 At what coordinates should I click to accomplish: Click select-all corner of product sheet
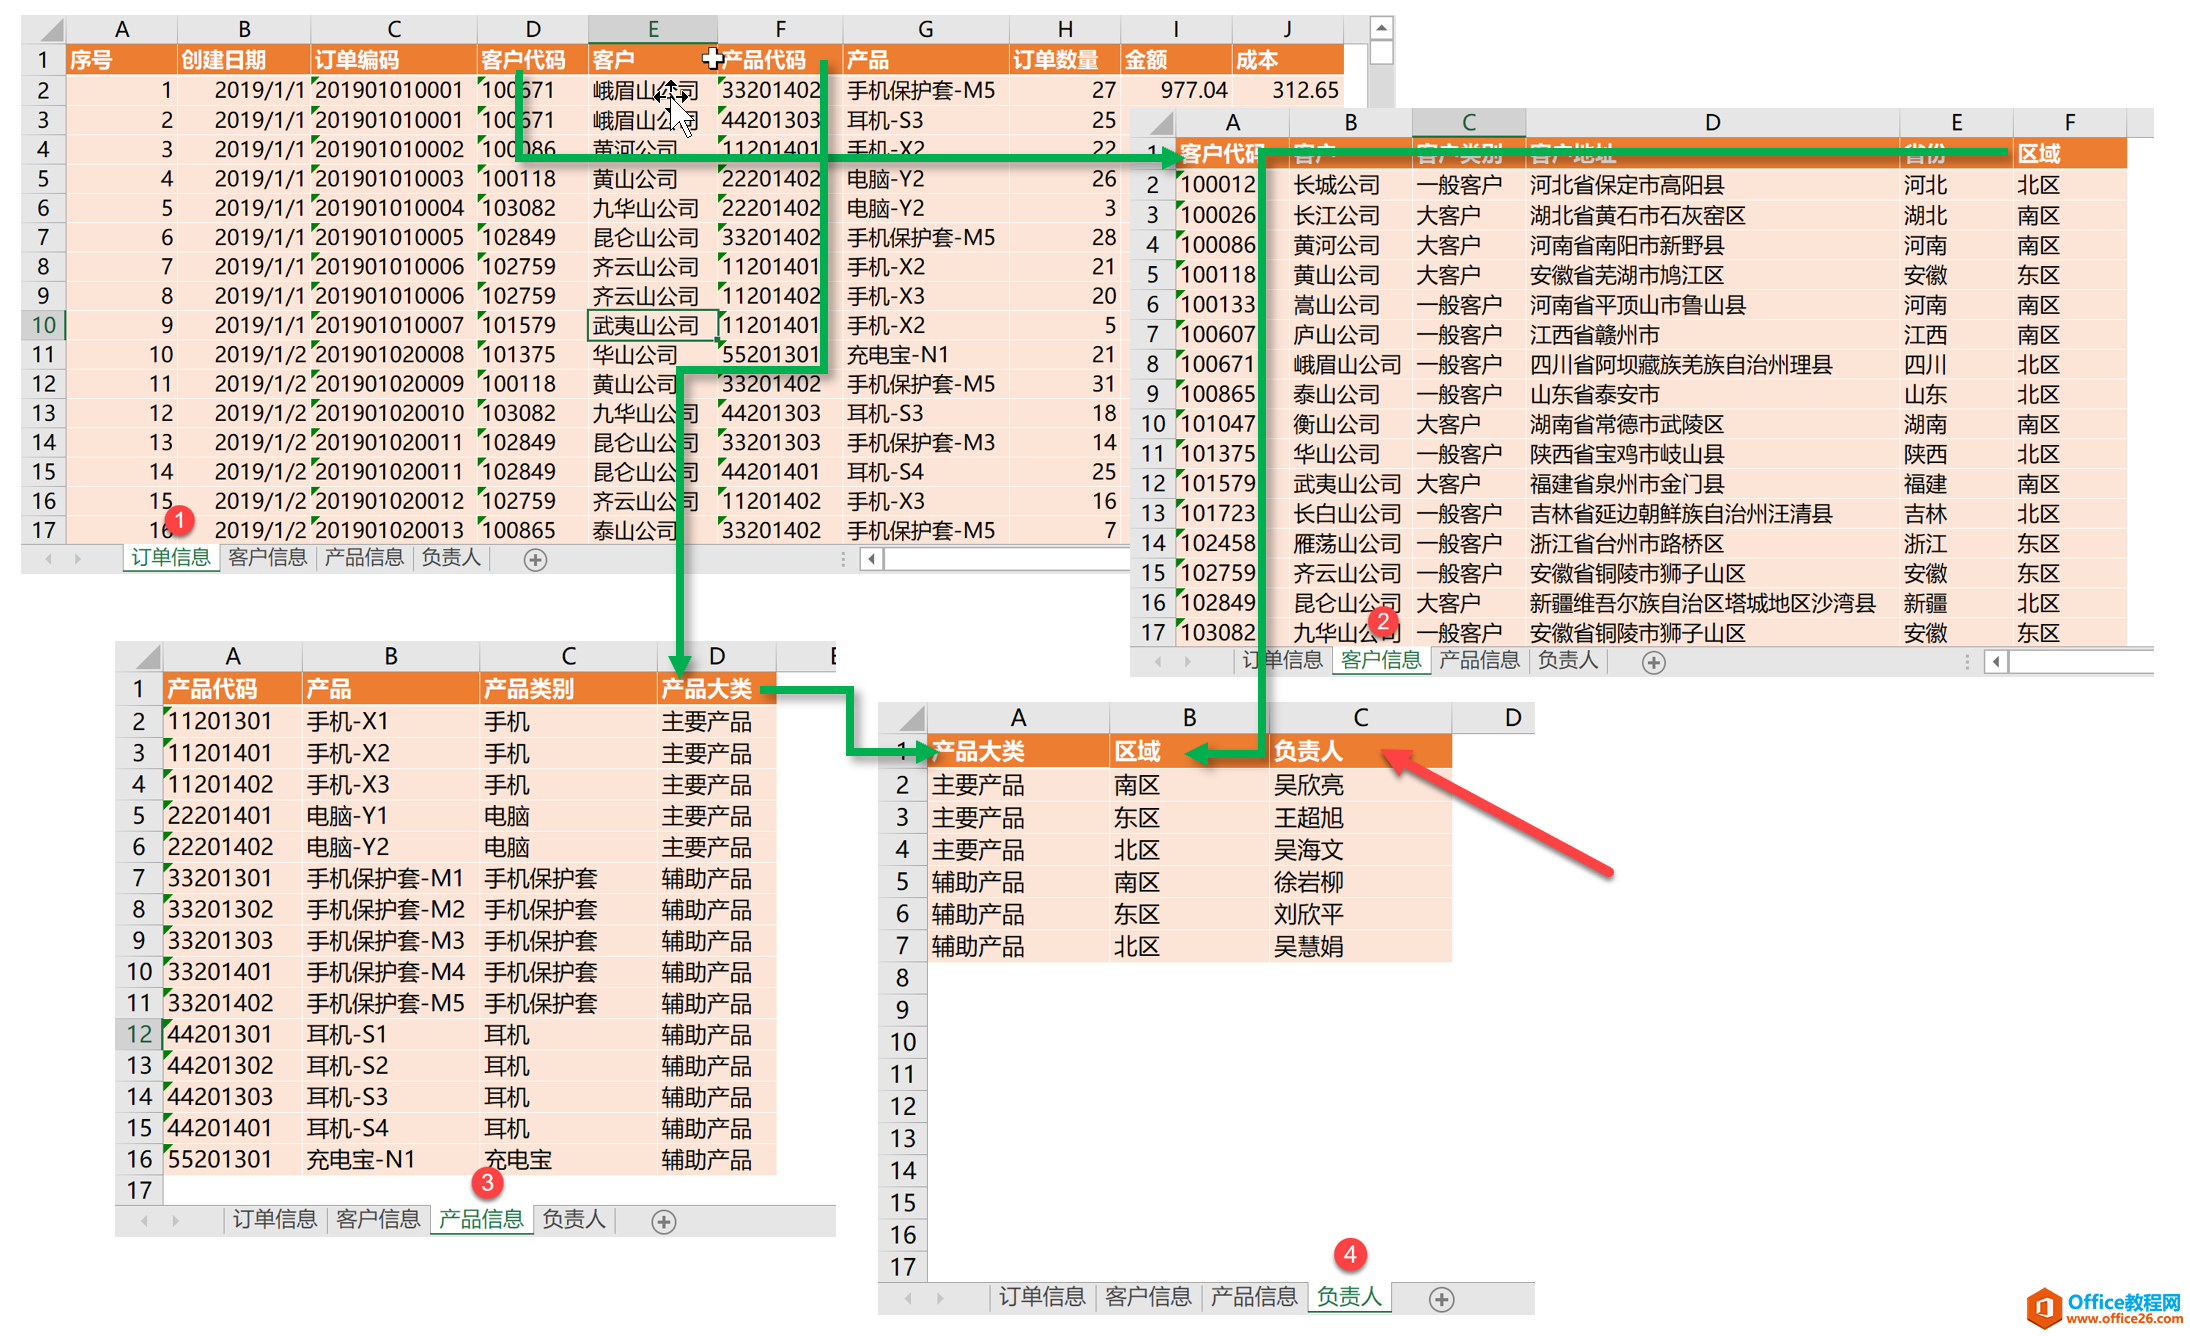click(140, 656)
